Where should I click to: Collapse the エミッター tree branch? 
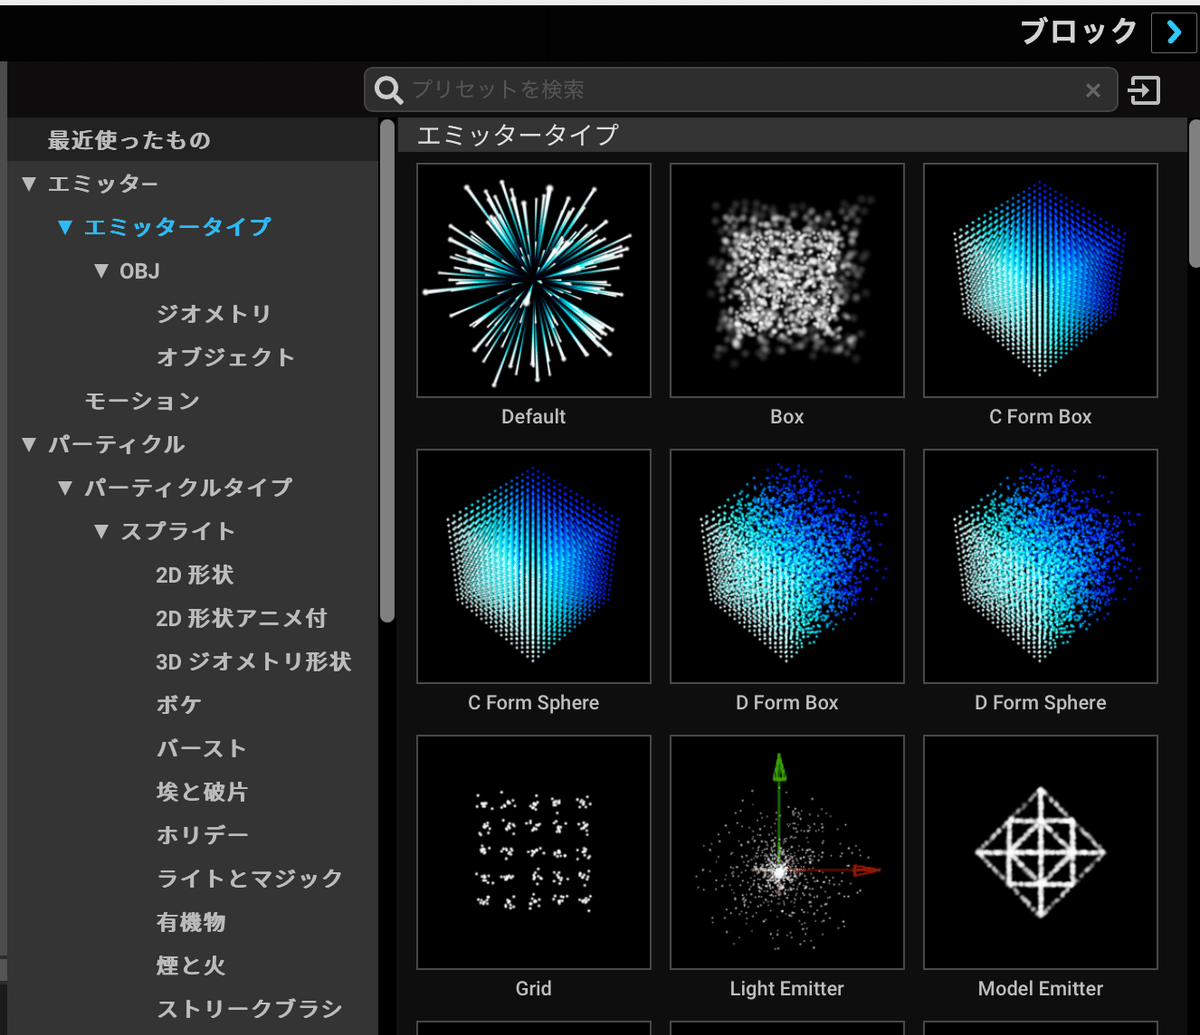28,183
